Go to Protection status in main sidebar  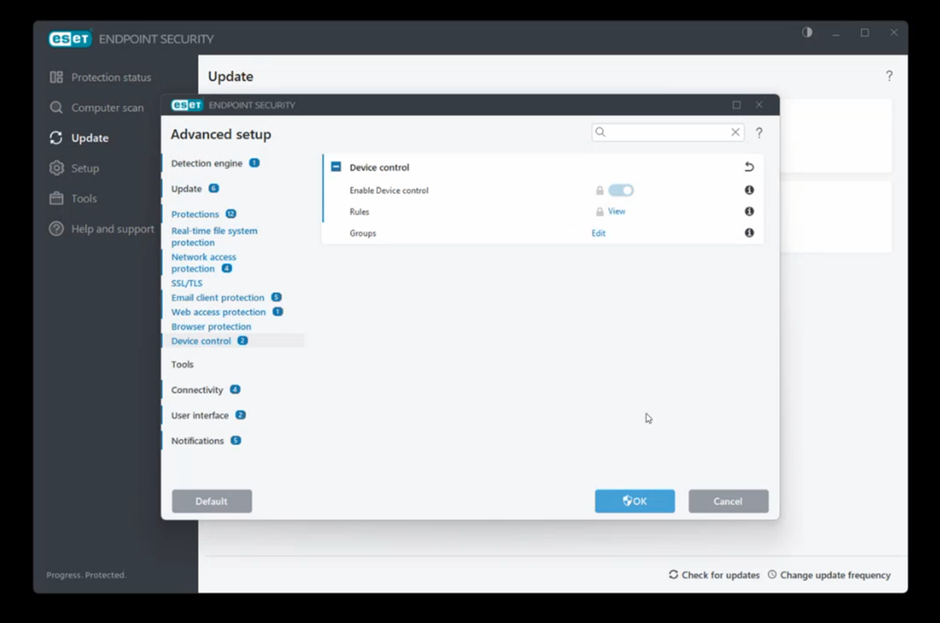[x=112, y=77]
